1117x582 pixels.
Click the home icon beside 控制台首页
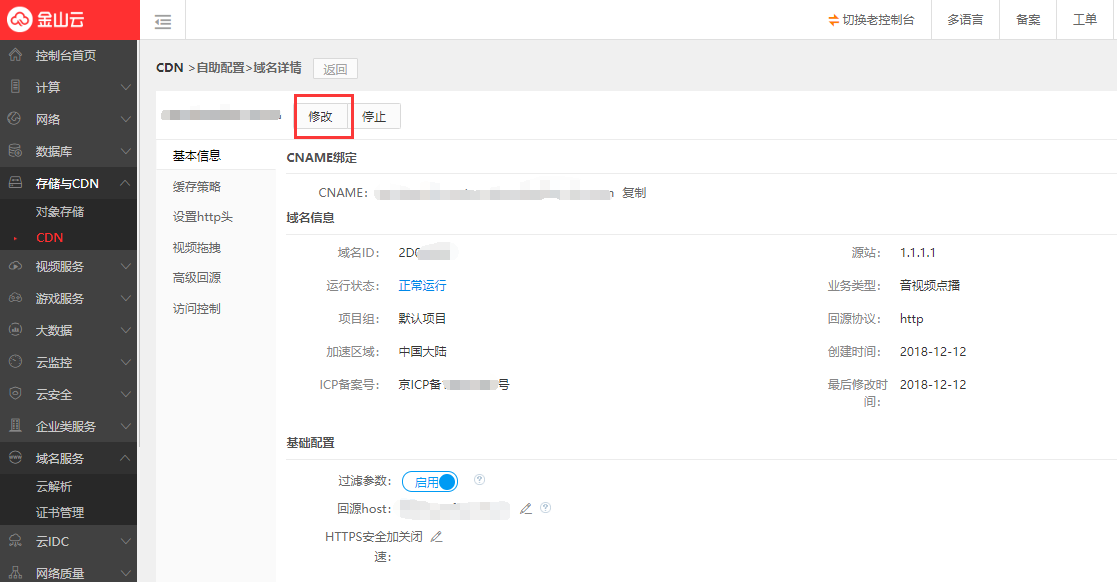(15, 55)
